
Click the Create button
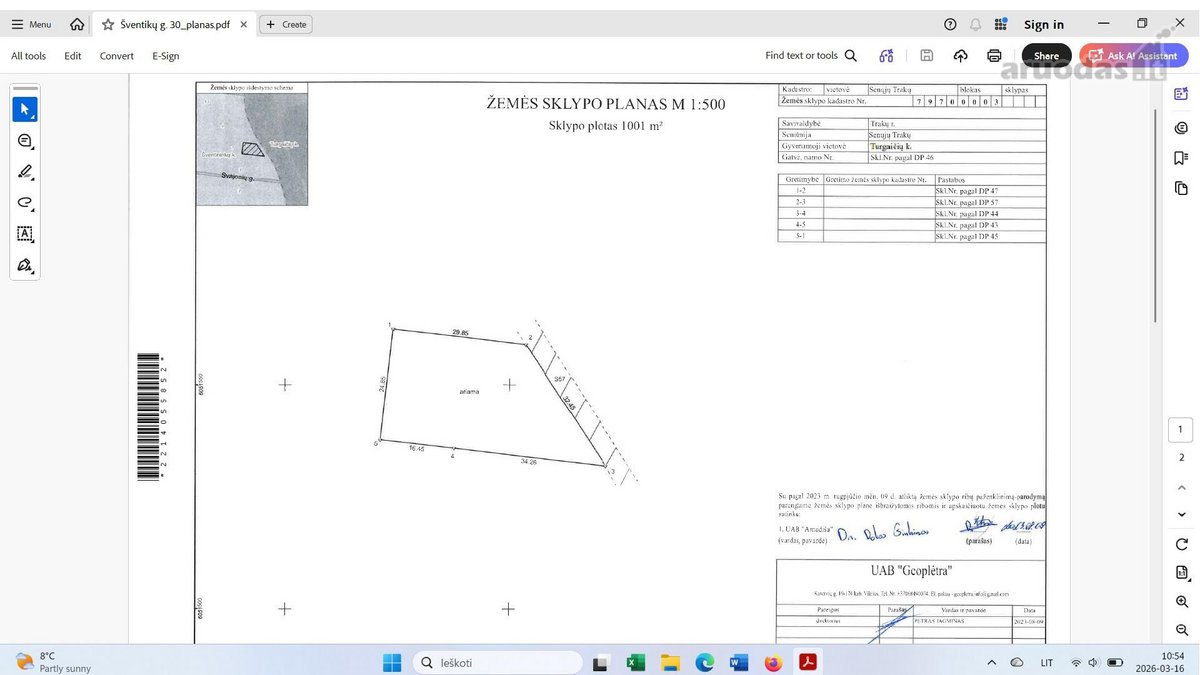[286, 24]
